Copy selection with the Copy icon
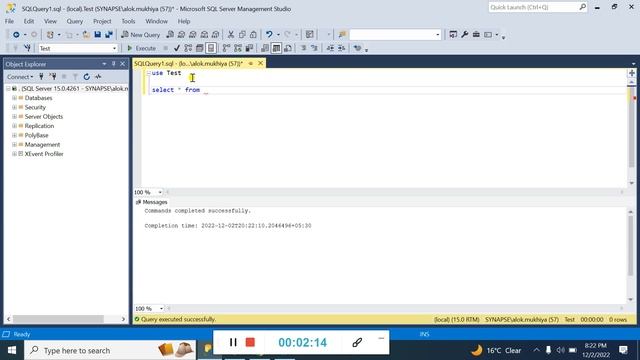The width and height of the screenshot is (640, 360). 242,35
